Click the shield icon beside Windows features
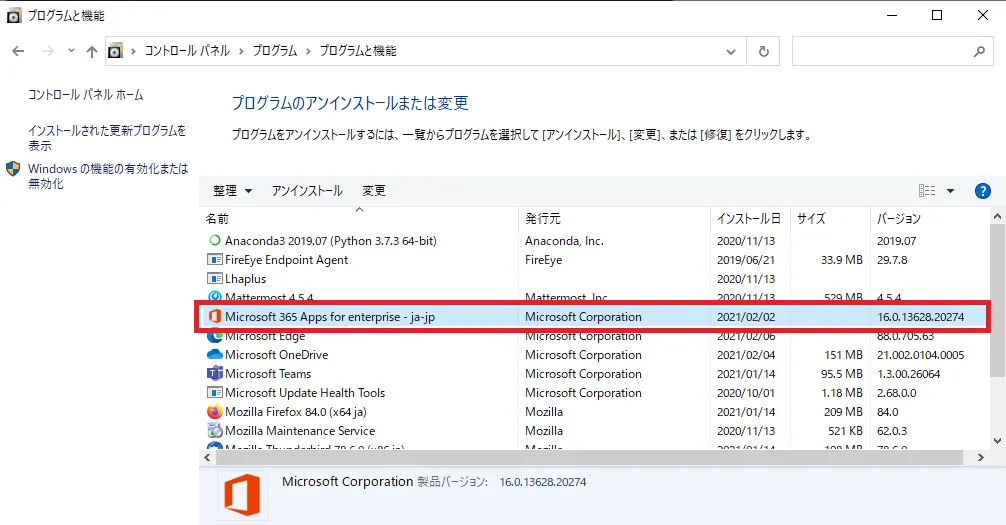This screenshot has width=1006, height=525. [13, 169]
